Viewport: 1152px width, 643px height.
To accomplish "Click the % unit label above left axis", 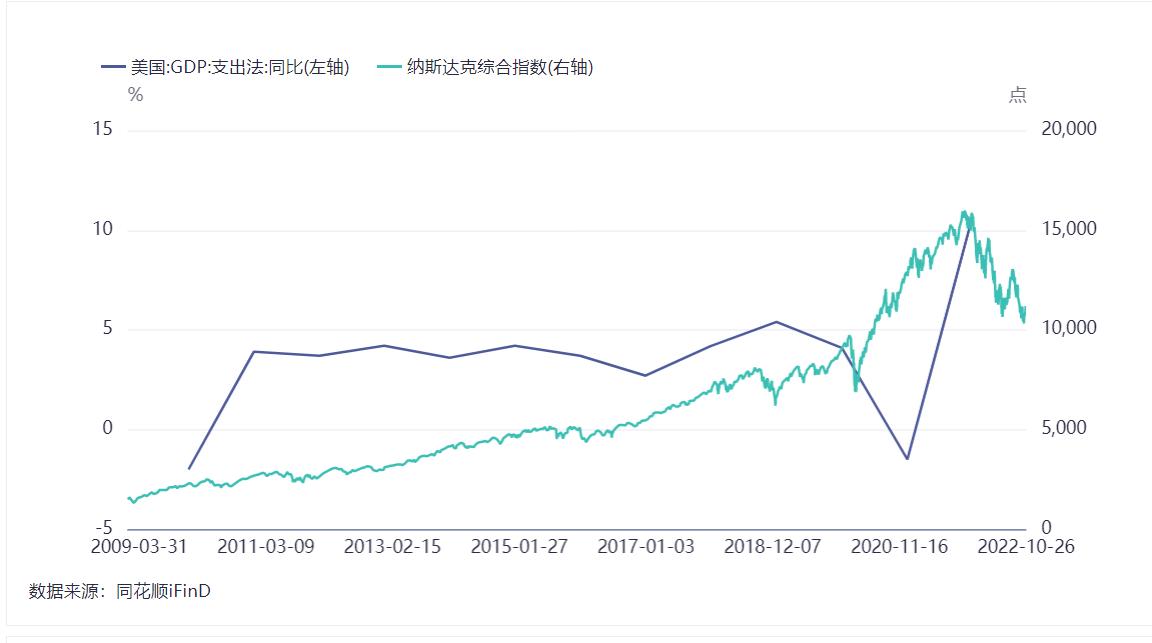I will (x=136, y=95).
